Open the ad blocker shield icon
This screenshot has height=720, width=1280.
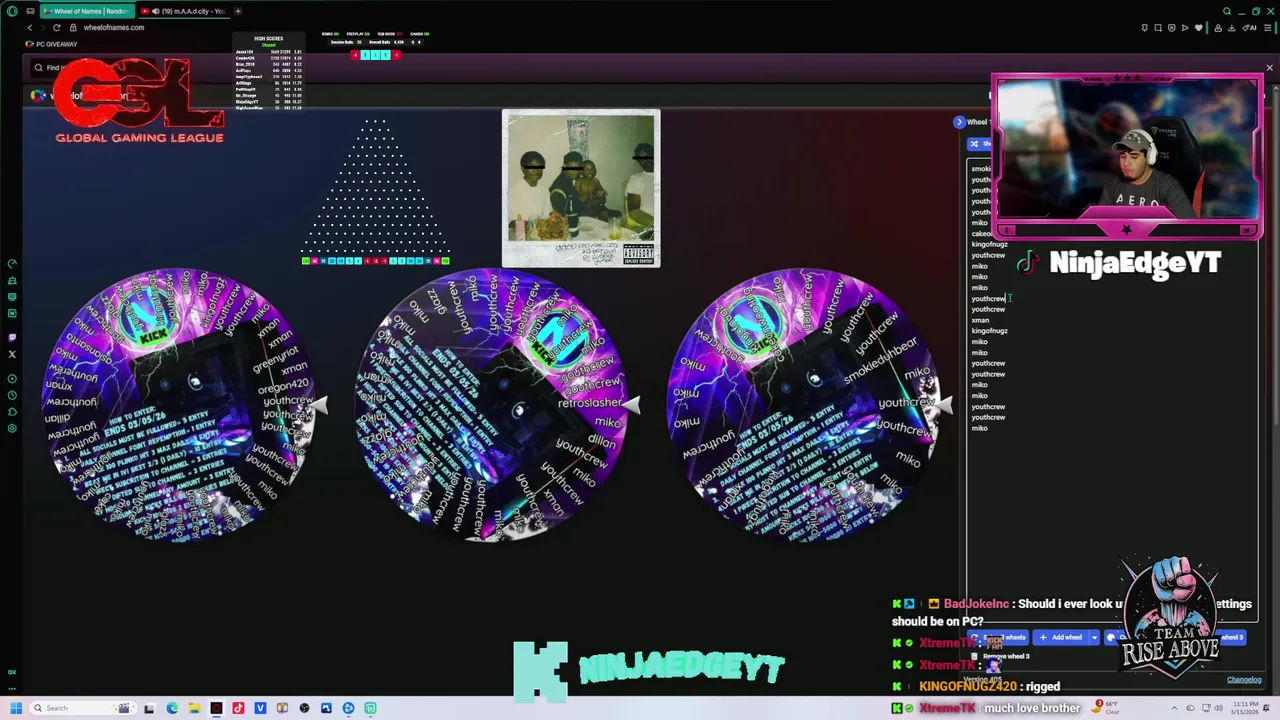pyautogui.click(x=1171, y=27)
